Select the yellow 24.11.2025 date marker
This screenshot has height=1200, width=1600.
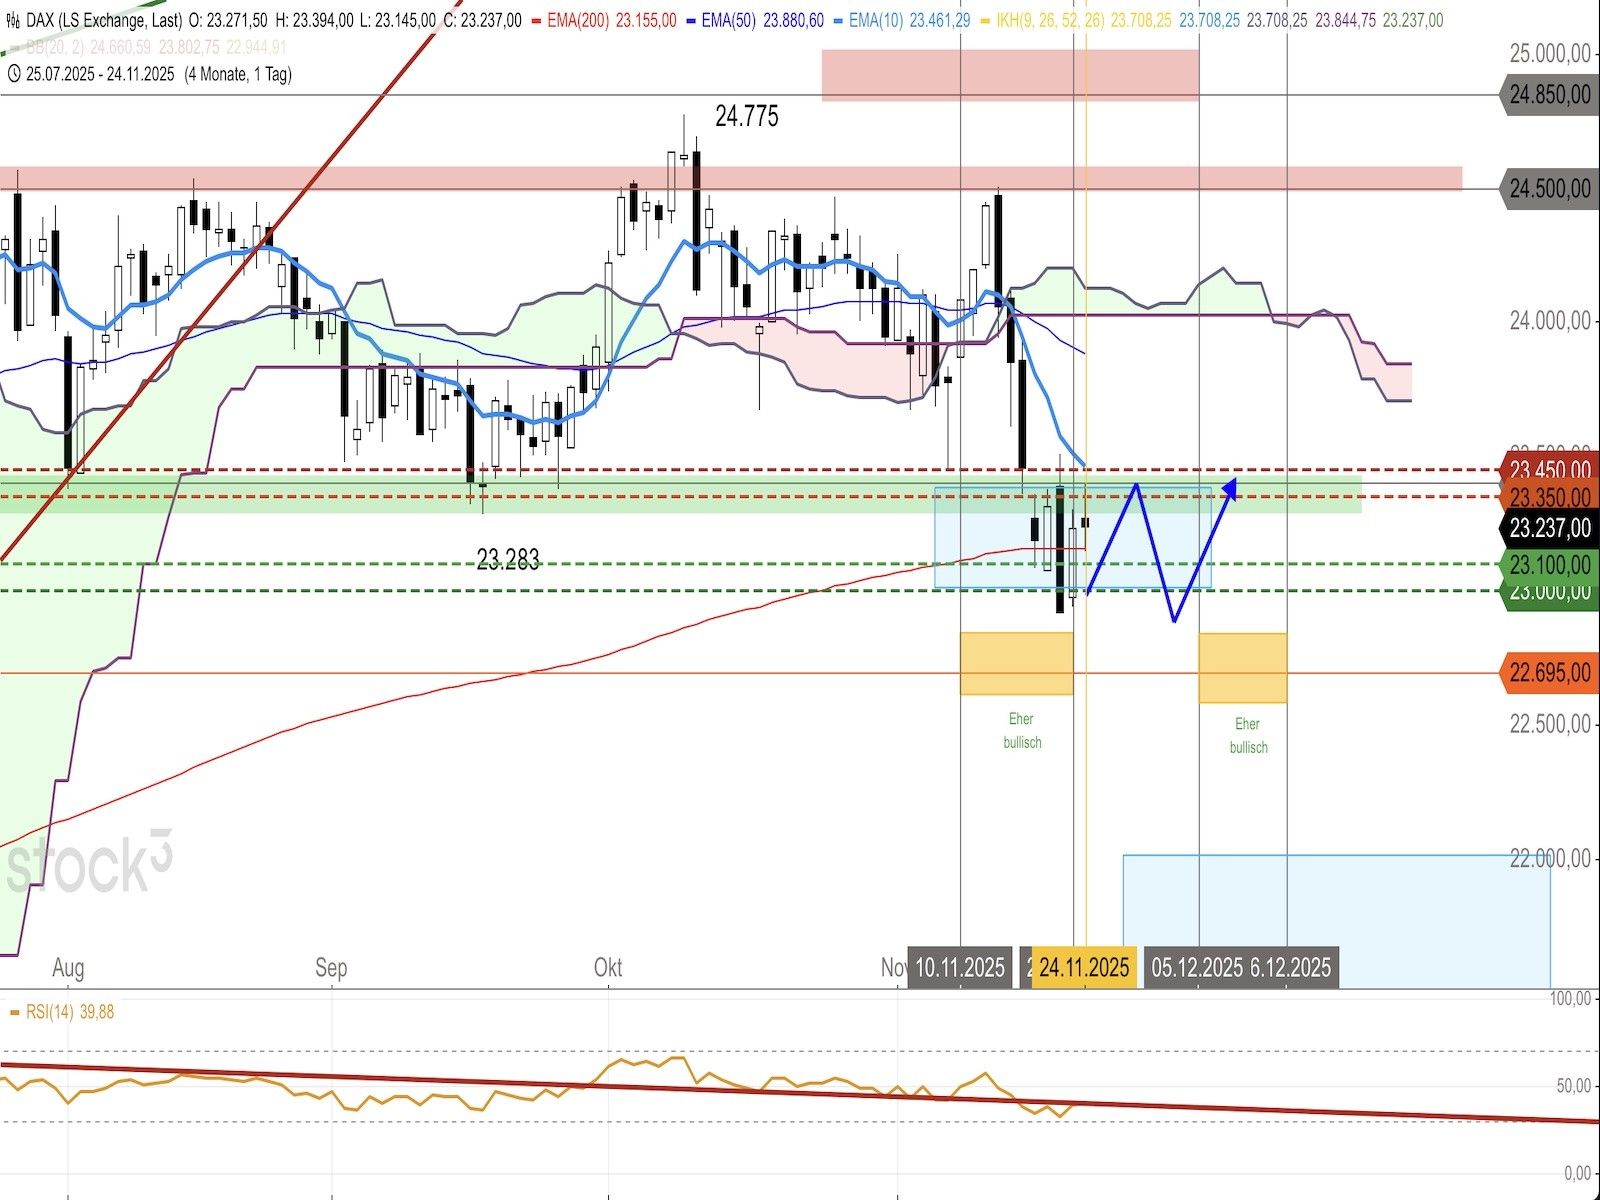[x=1084, y=967]
